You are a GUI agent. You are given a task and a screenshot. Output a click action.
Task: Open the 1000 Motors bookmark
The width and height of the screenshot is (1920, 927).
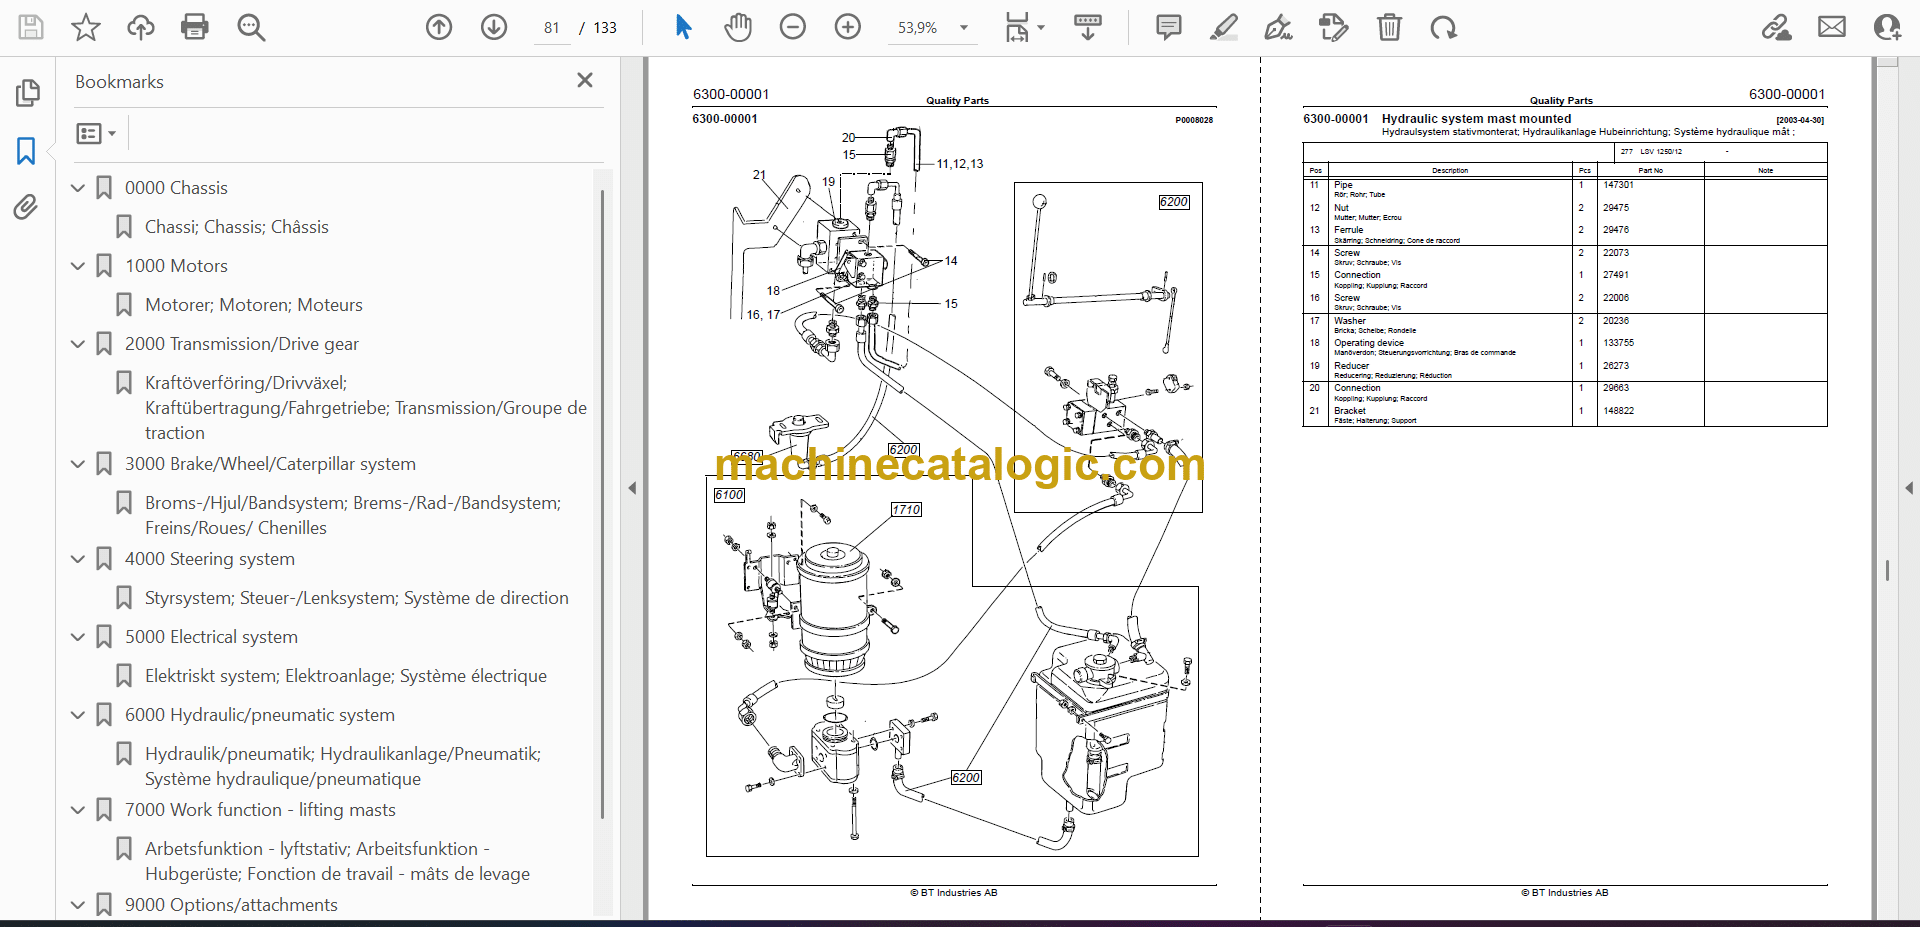[176, 266]
